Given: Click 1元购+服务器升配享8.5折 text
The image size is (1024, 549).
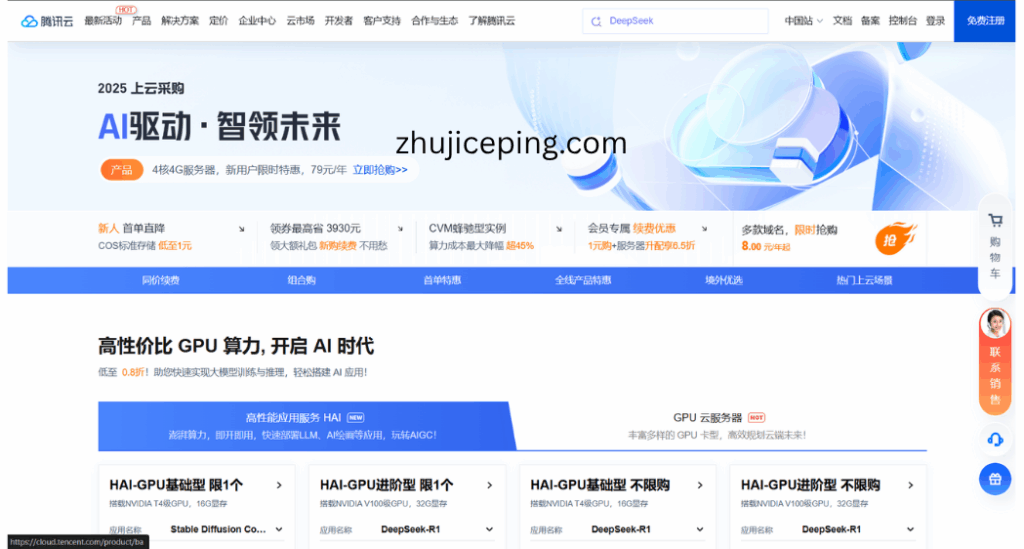Looking at the screenshot, I should click(x=641, y=246).
